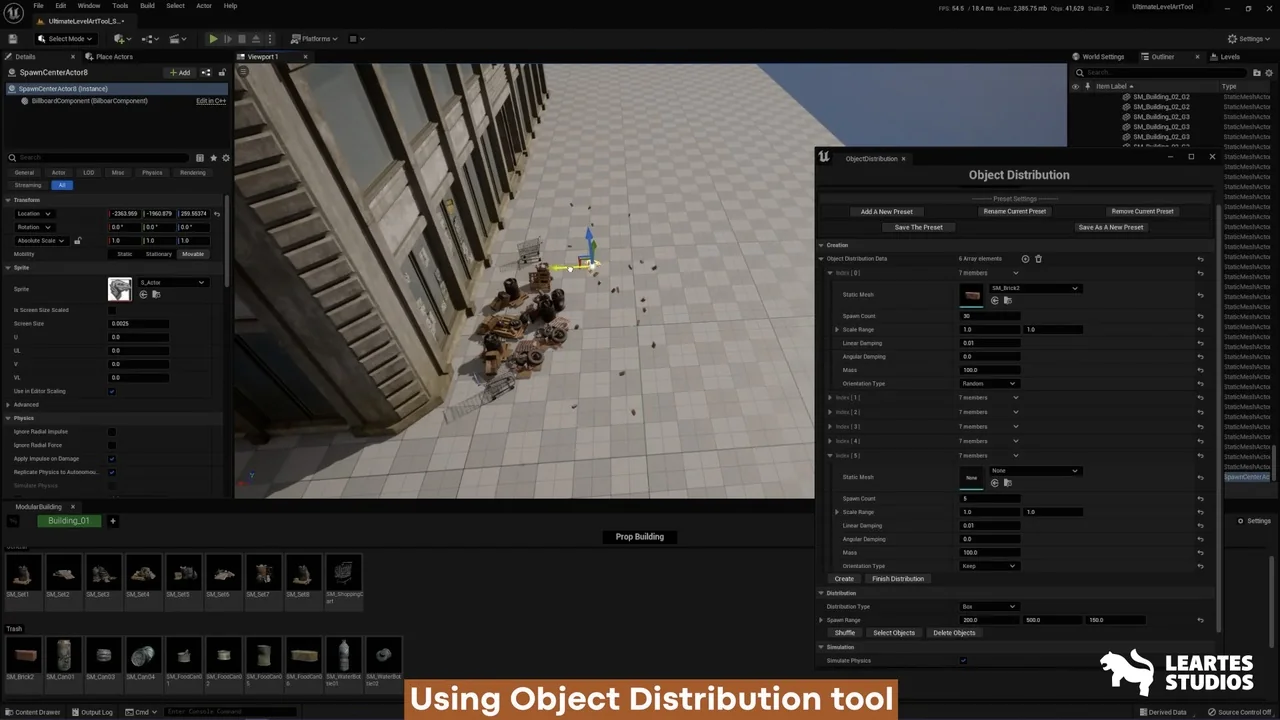Enable the Is Screen Size Scaled checkbox
The height and width of the screenshot is (720, 1280).
click(x=112, y=310)
